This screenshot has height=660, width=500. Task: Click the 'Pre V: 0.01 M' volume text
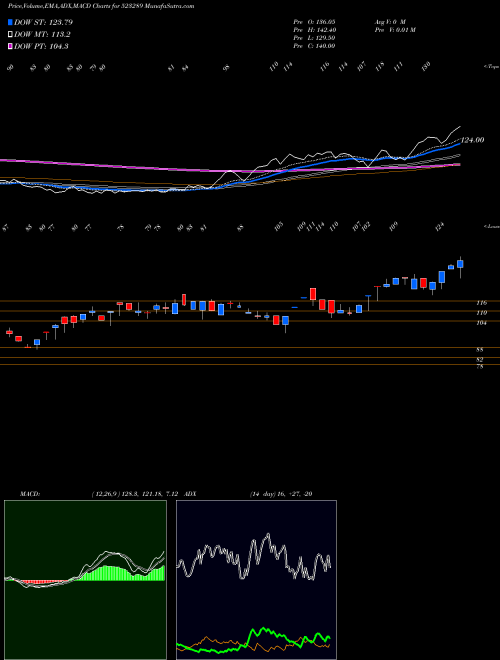[395, 30]
